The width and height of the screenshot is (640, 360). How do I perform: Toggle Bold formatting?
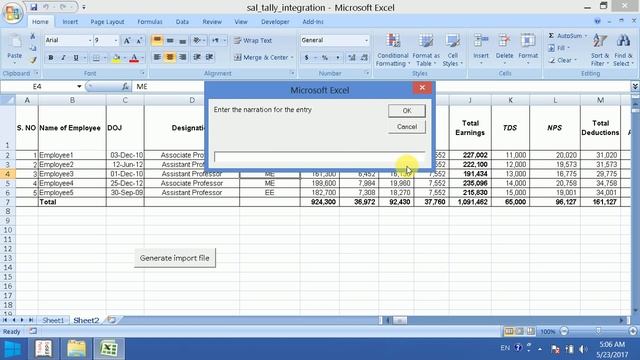coord(51,58)
